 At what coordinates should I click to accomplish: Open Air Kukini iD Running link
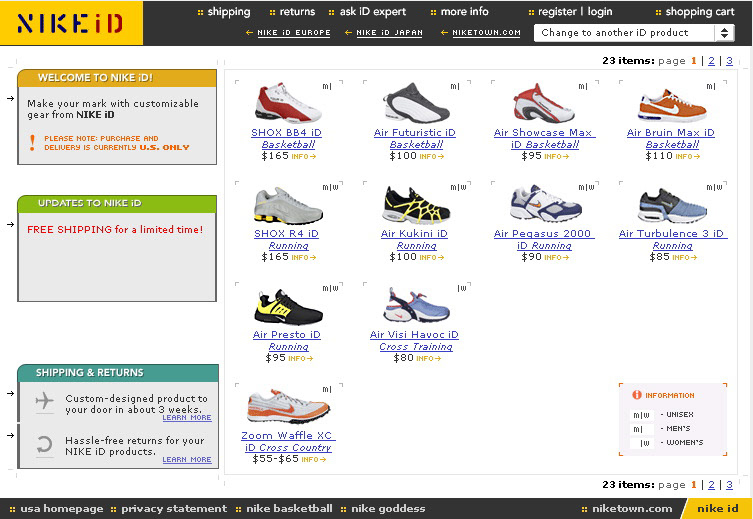pyautogui.click(x=414, y=239)
